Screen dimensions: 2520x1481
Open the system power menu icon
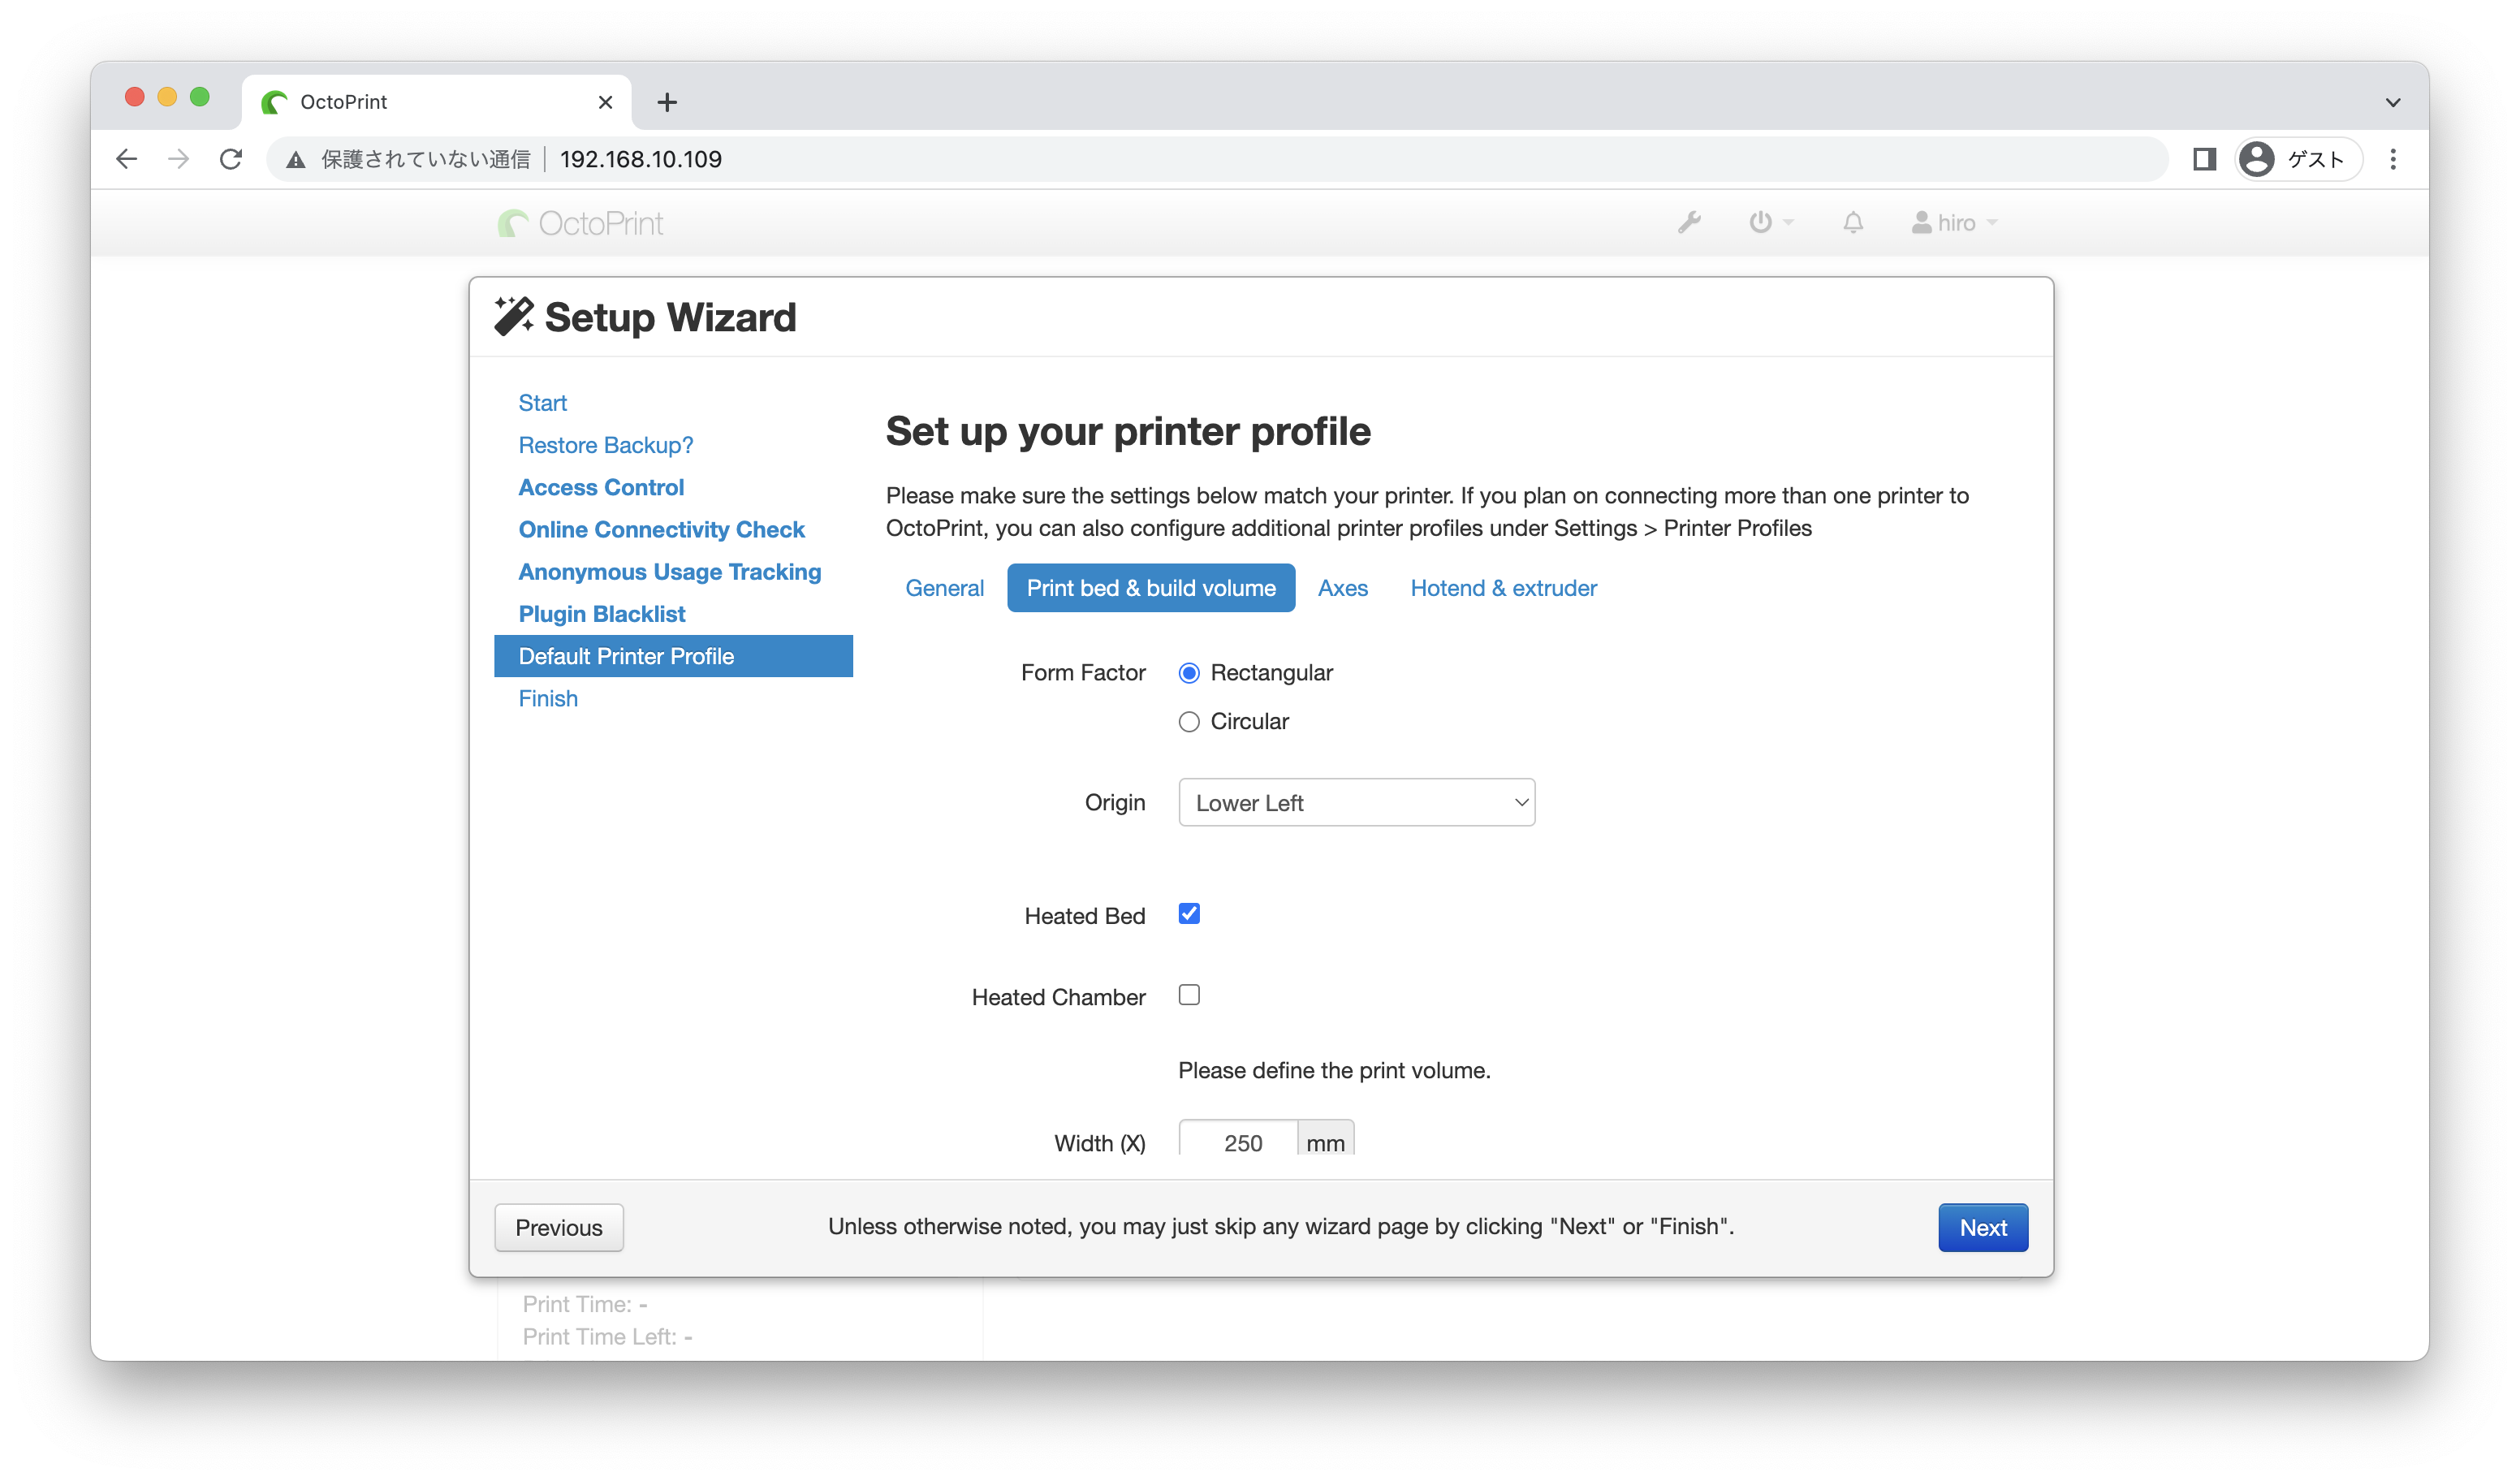(x=1770, y=222)
